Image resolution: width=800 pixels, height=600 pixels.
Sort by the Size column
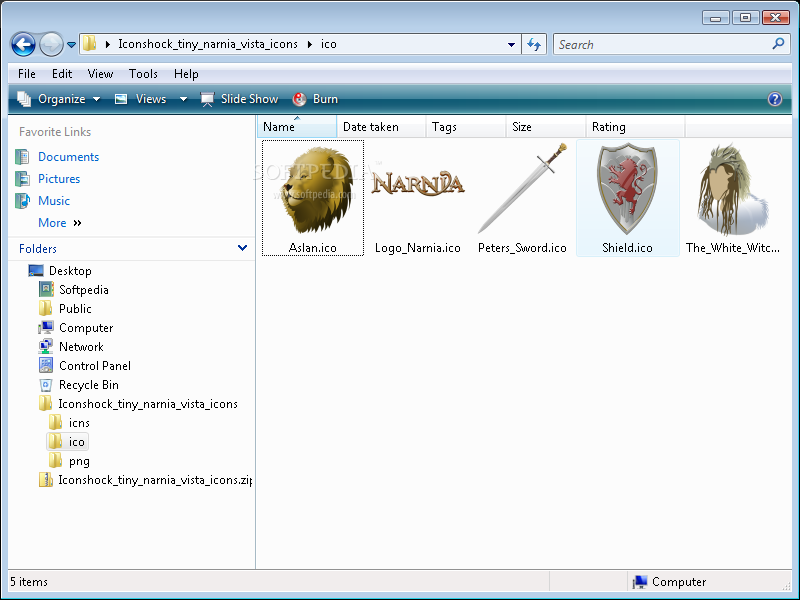point(546,127)
